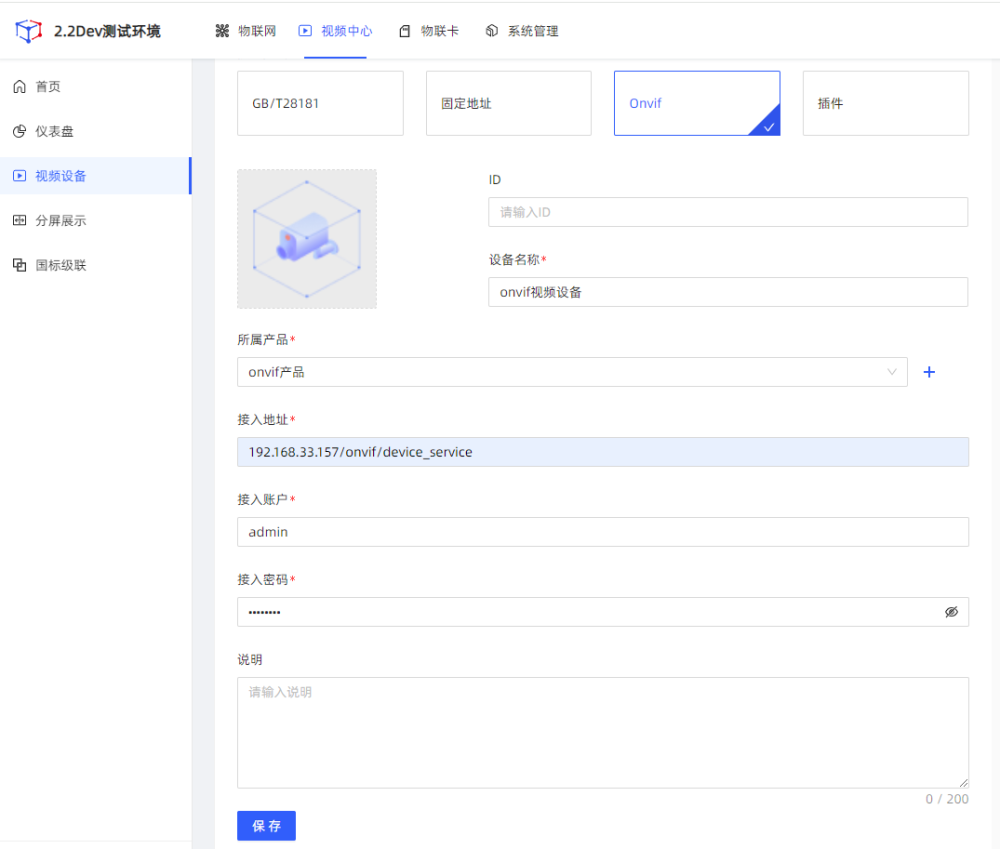Click the split-screen display grid icon
The image size is (1000, 849).
[20, 221]
